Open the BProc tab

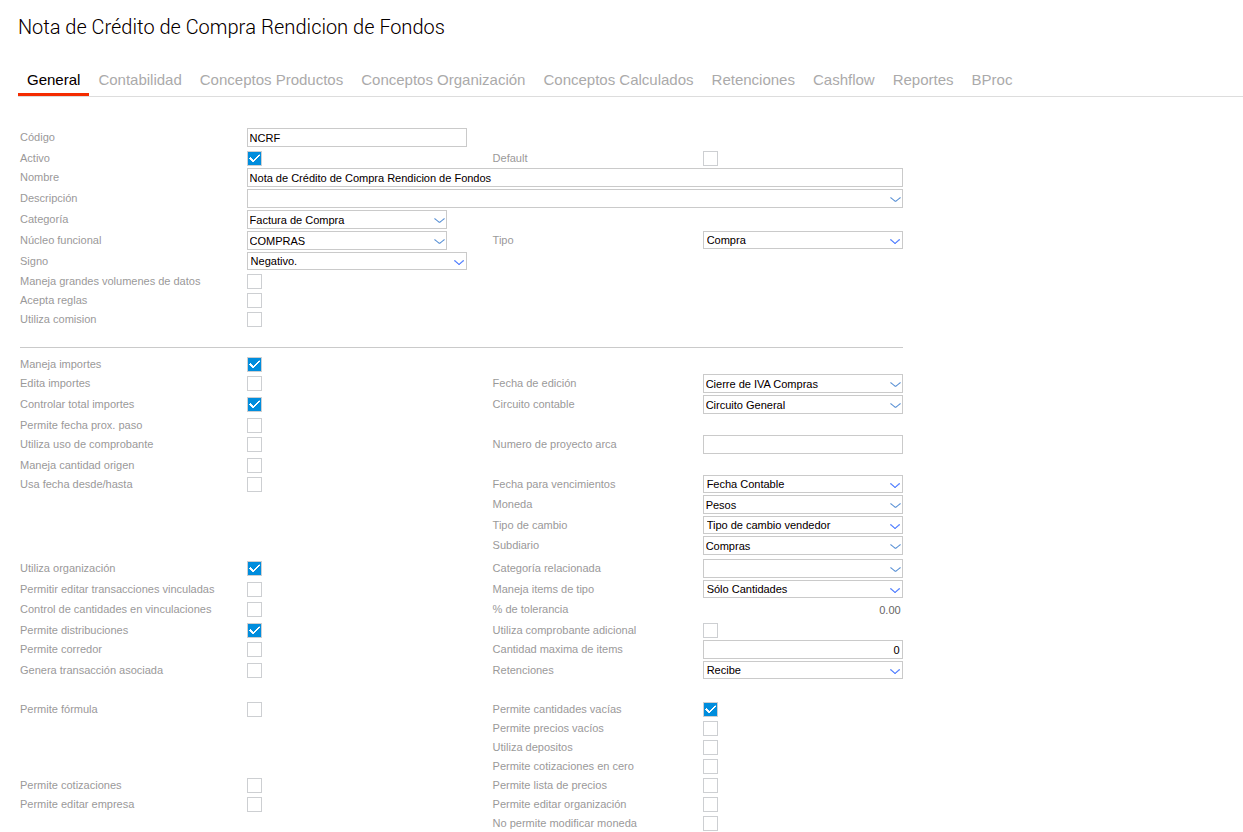coord(992,80)
